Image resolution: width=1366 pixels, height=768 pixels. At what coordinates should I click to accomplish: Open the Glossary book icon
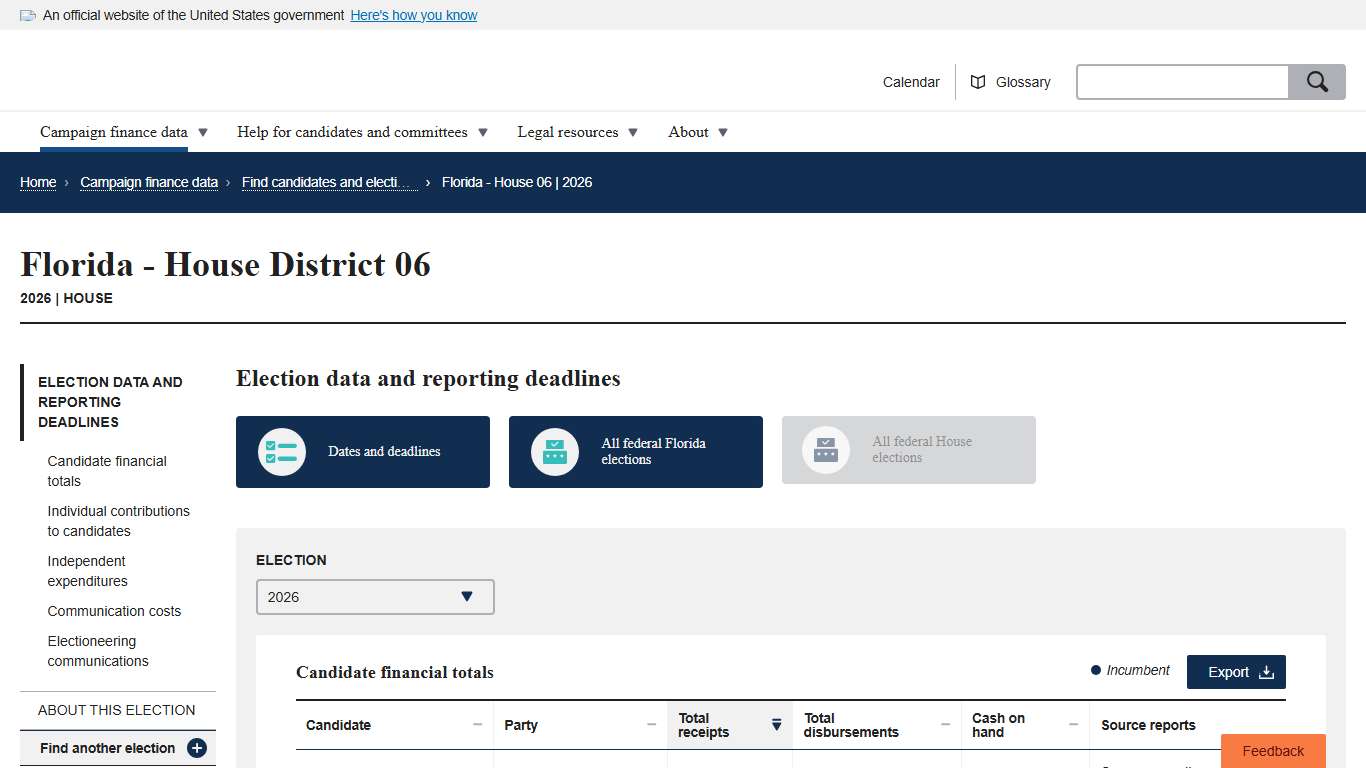(977, 81)
